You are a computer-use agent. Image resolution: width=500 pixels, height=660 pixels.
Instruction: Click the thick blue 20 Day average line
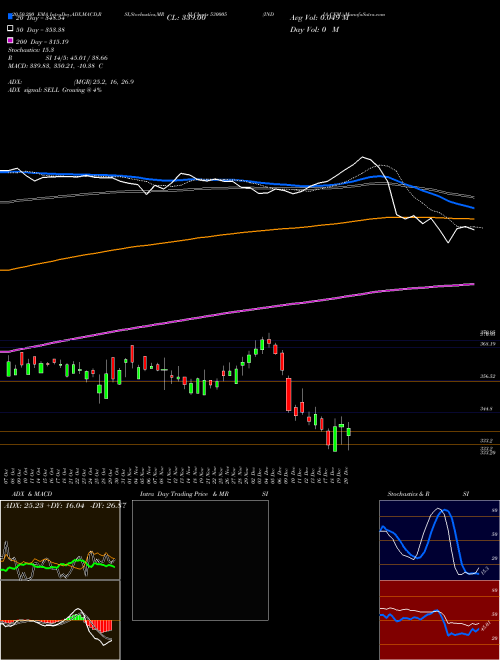coord(236,180)
